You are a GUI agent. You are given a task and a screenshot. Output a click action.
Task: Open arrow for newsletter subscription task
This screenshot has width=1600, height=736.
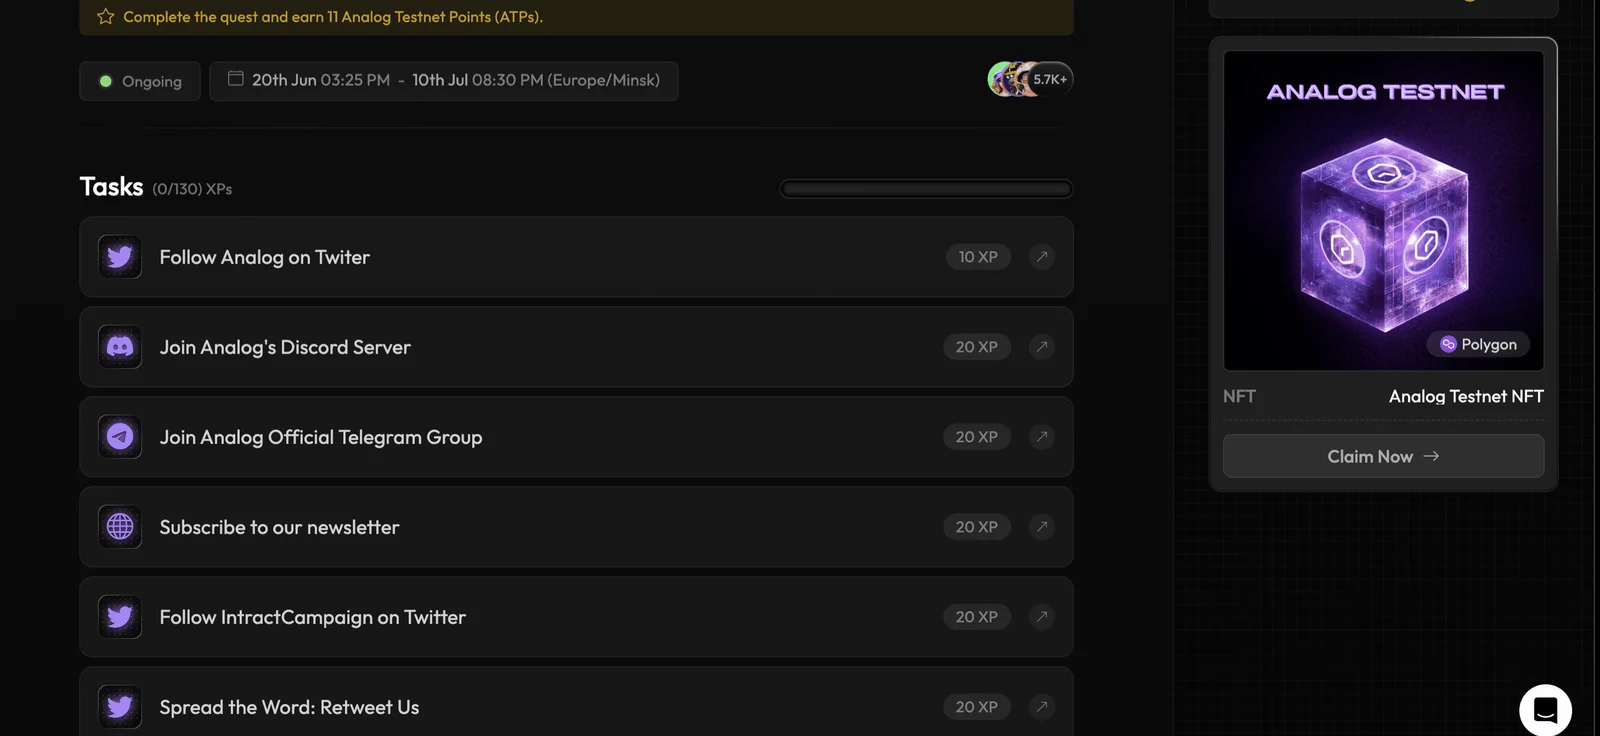[1042, 527]
